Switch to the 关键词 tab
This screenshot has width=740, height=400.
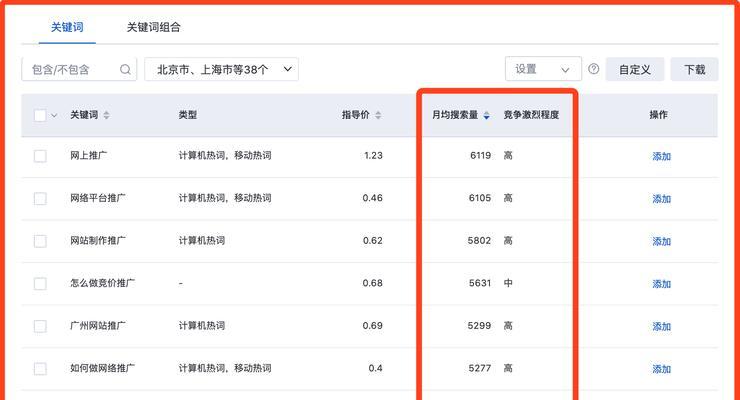(x=67, y=27)
